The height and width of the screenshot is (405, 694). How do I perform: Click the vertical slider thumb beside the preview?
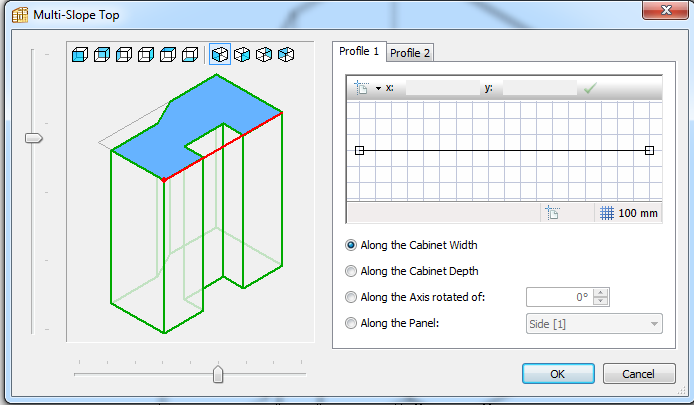point(34,139)
